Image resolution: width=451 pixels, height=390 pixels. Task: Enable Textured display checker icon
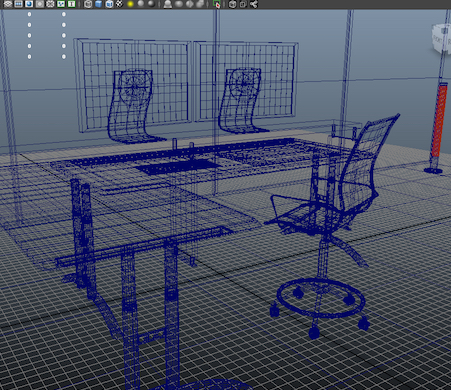119,4
